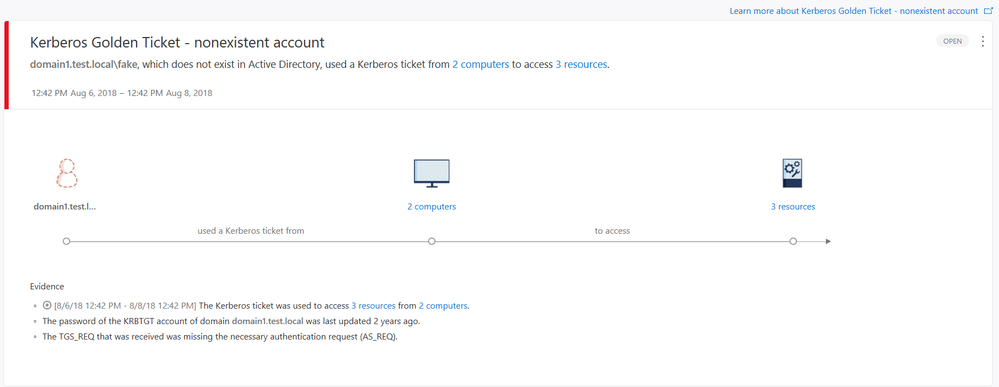Open the 3 resources link in alert description
The width and height of the screenshot is (999, 387).
pos(581,64)
